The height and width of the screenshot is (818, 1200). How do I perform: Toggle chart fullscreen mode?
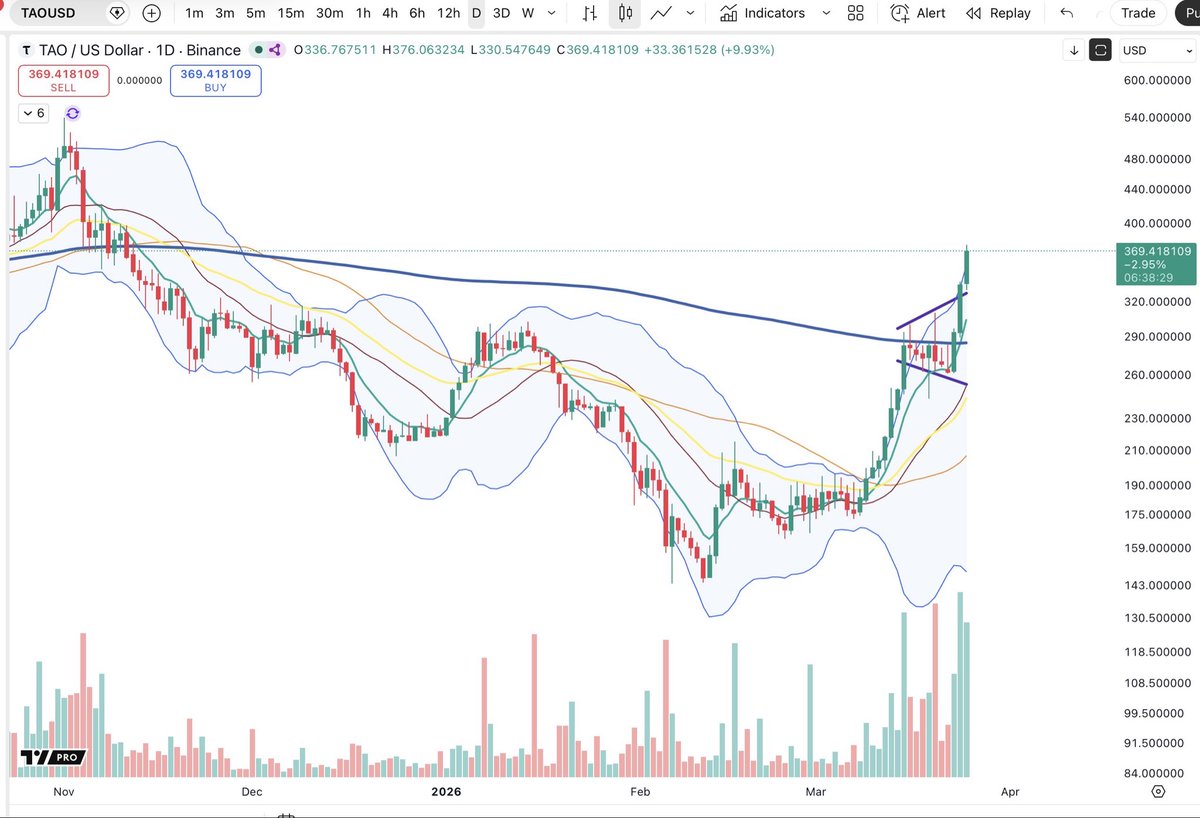coord(1100,49)
